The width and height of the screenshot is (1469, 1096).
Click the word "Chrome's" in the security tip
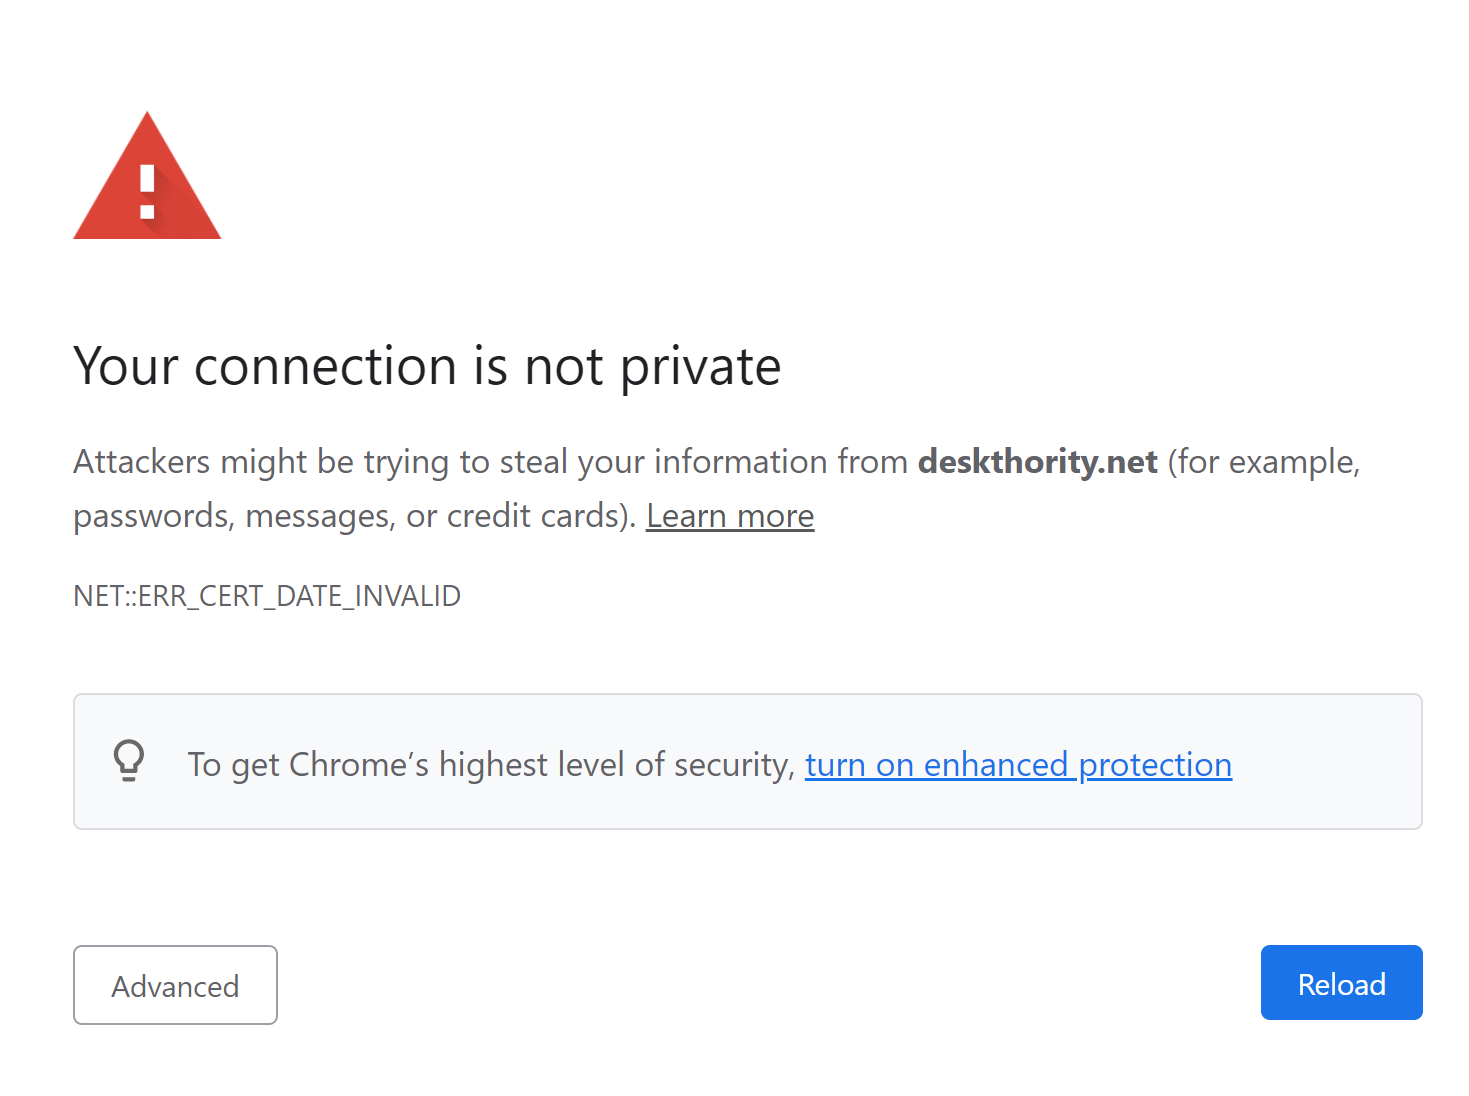point(358,765)
